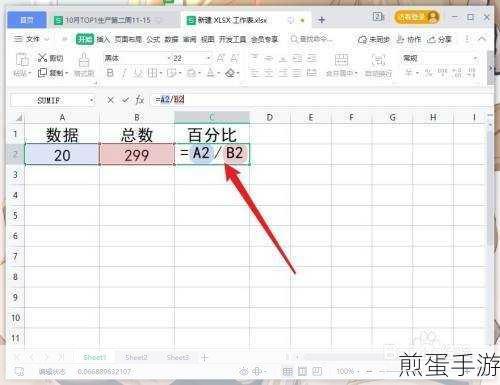Cancel formula entry with X icon

click(x=110, y=100)
